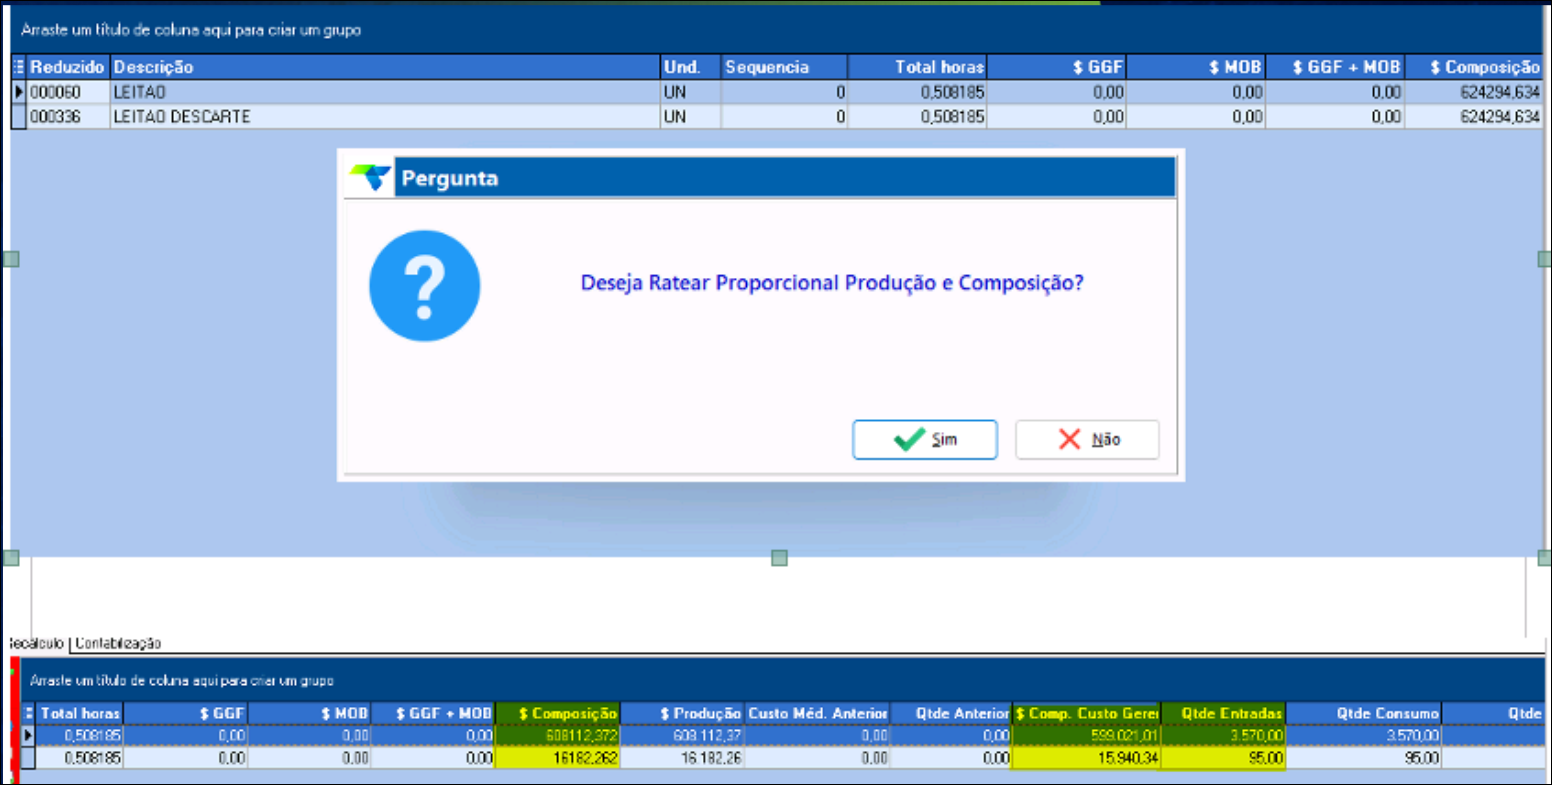Click the highlighted $ Composição header in lower grid
The height and width of the screenshot is (785, 1552).
[558, 713]
